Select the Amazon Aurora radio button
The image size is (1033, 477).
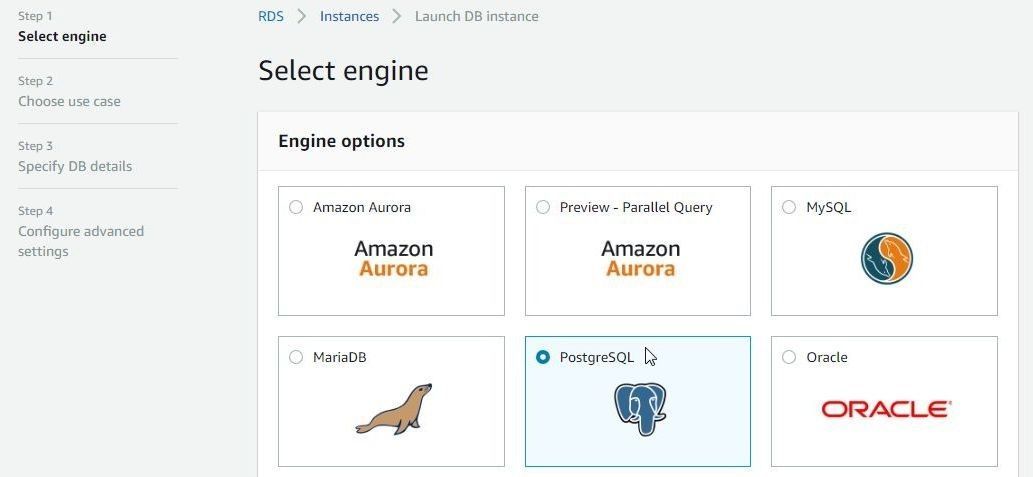[x=296, y=207]
